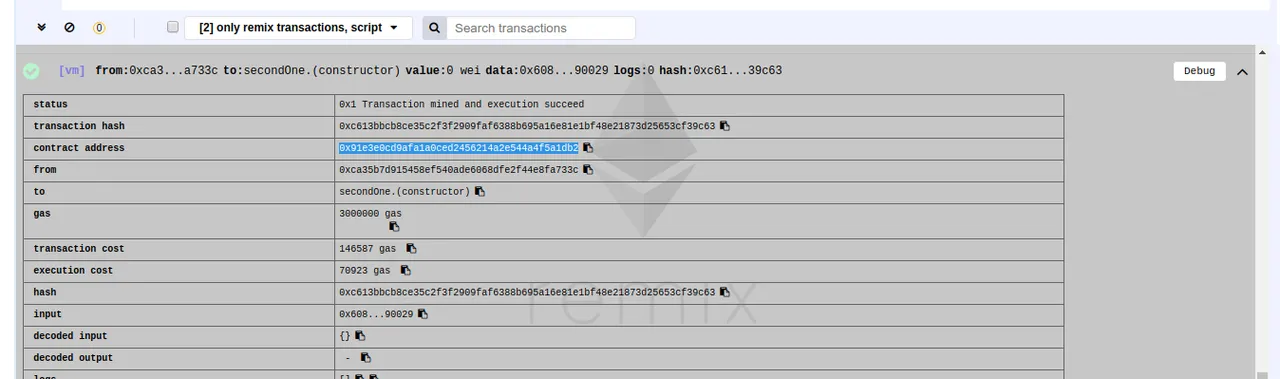Click the magnifier search icon
The height and width of the screenshot is (379, 1280).
(x=435, y=28)
